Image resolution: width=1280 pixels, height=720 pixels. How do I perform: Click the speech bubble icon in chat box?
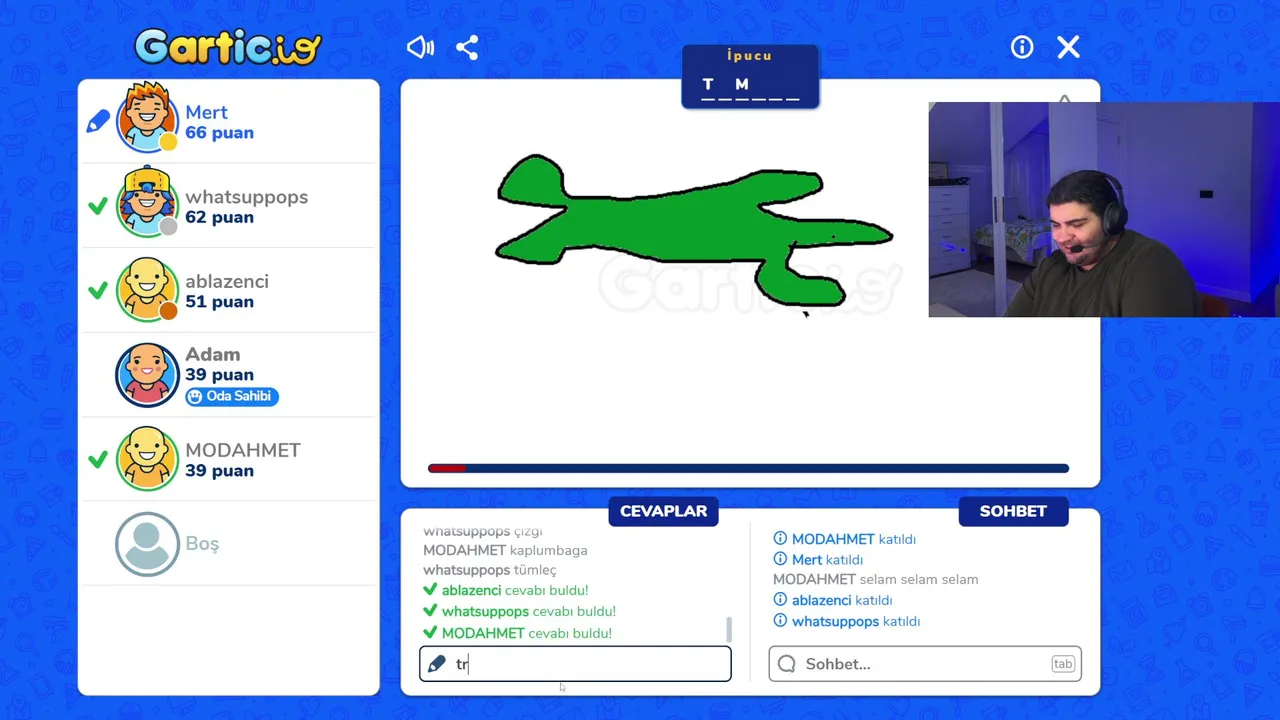point(787,664)
